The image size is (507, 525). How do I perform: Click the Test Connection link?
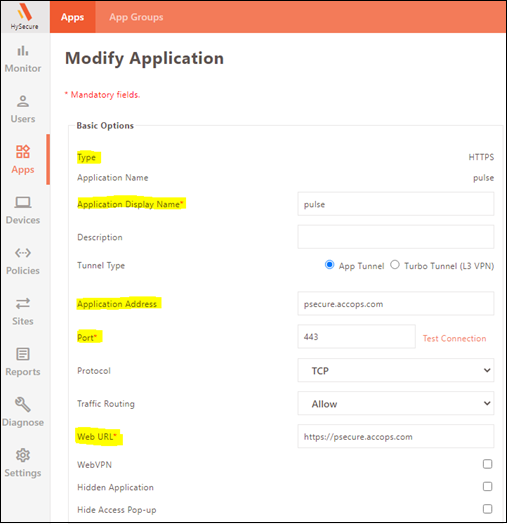click(454, 339)
